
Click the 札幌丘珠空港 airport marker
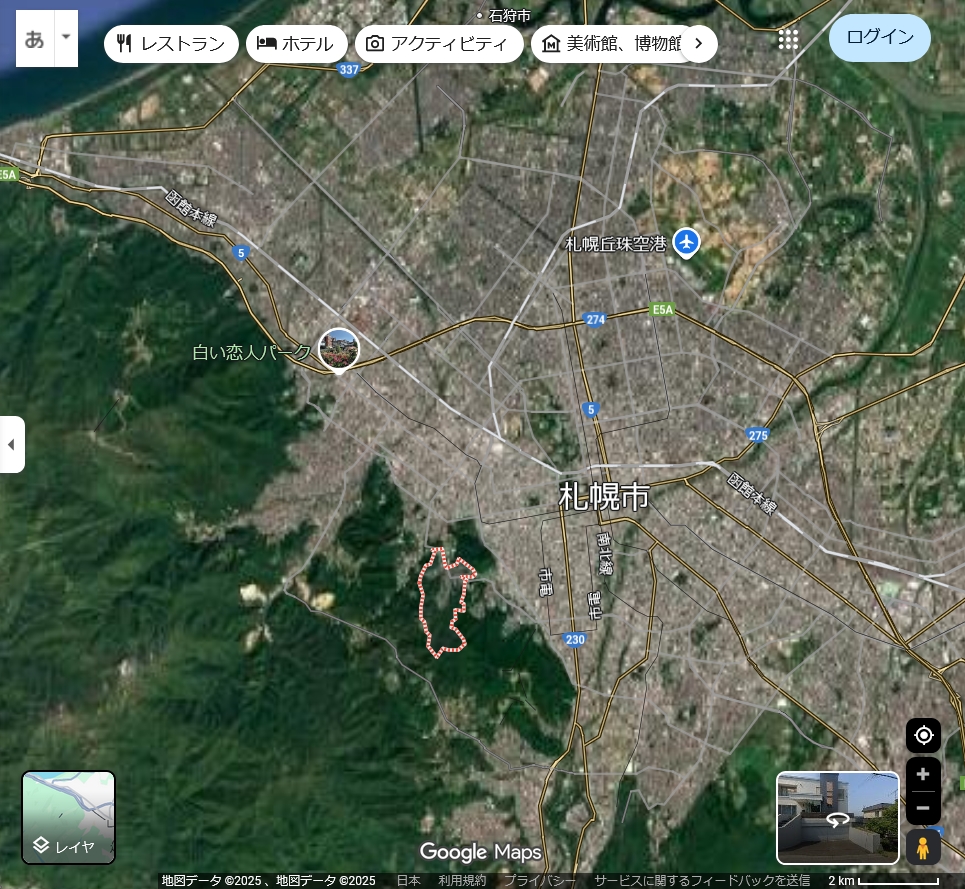(686, 242)
